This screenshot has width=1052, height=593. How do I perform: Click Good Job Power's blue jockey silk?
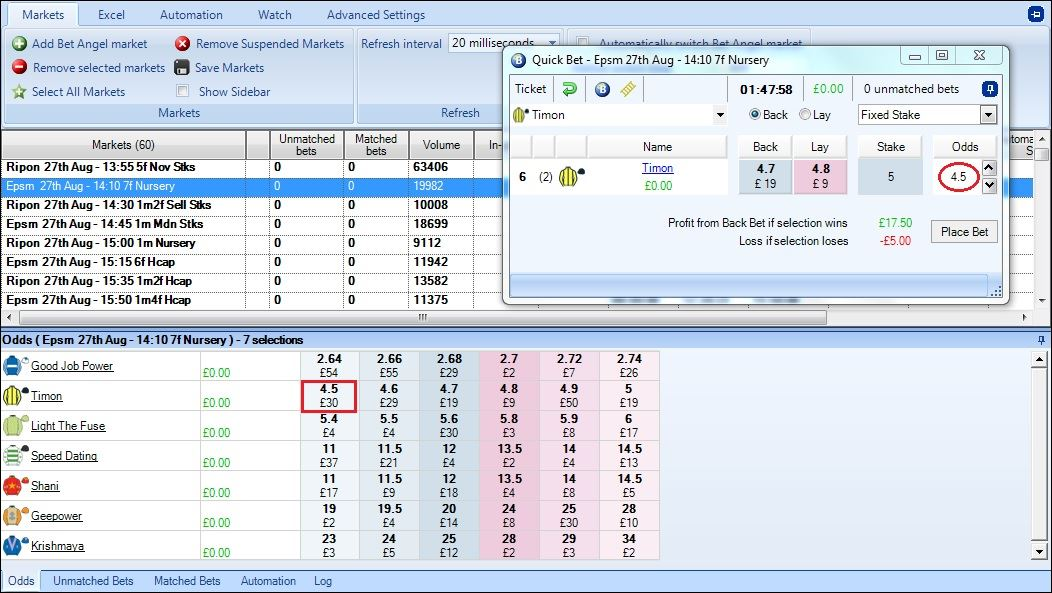tap(15, 365)
